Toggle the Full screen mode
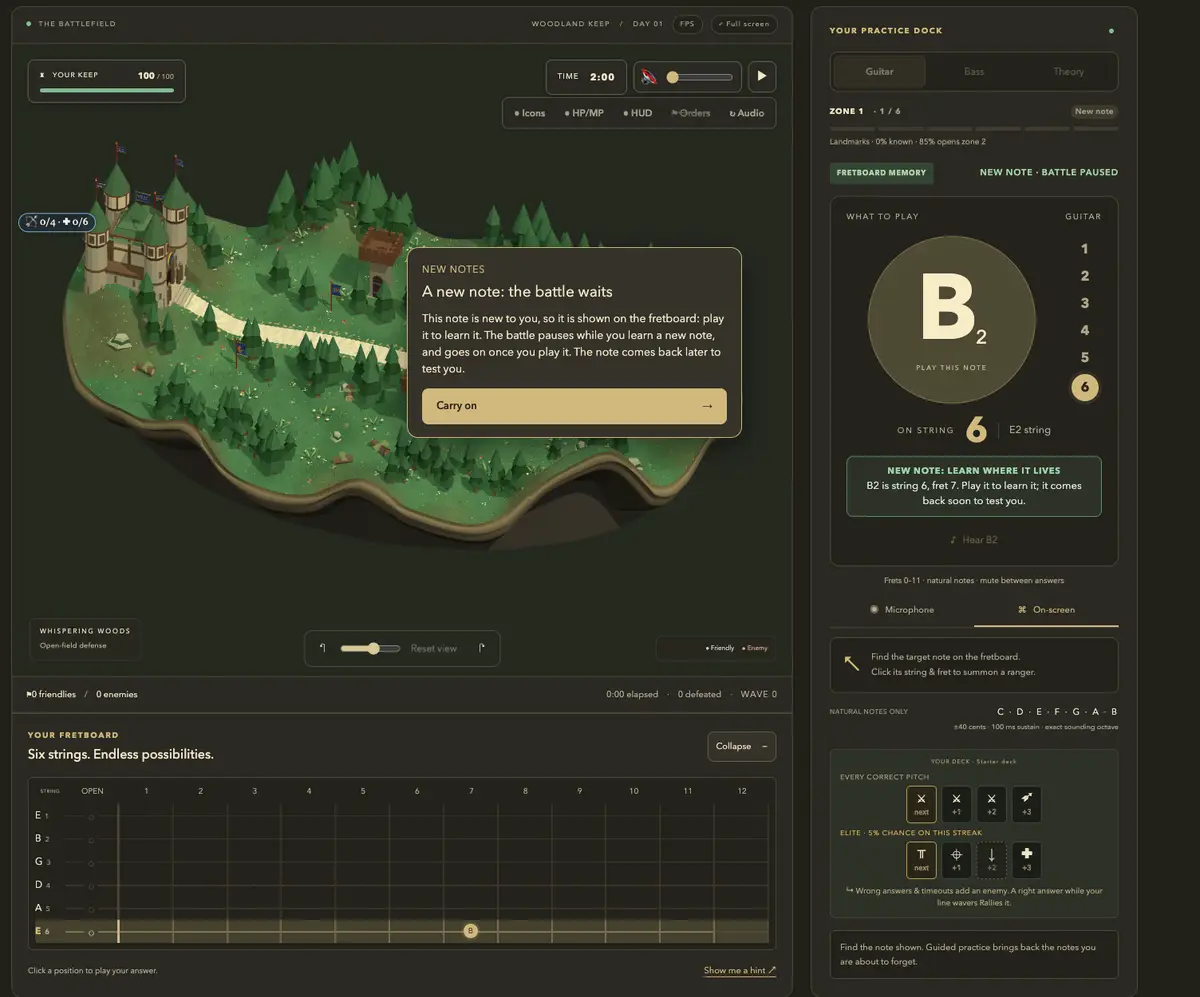This screenshot has width=1200, height=997. (744, 24)
